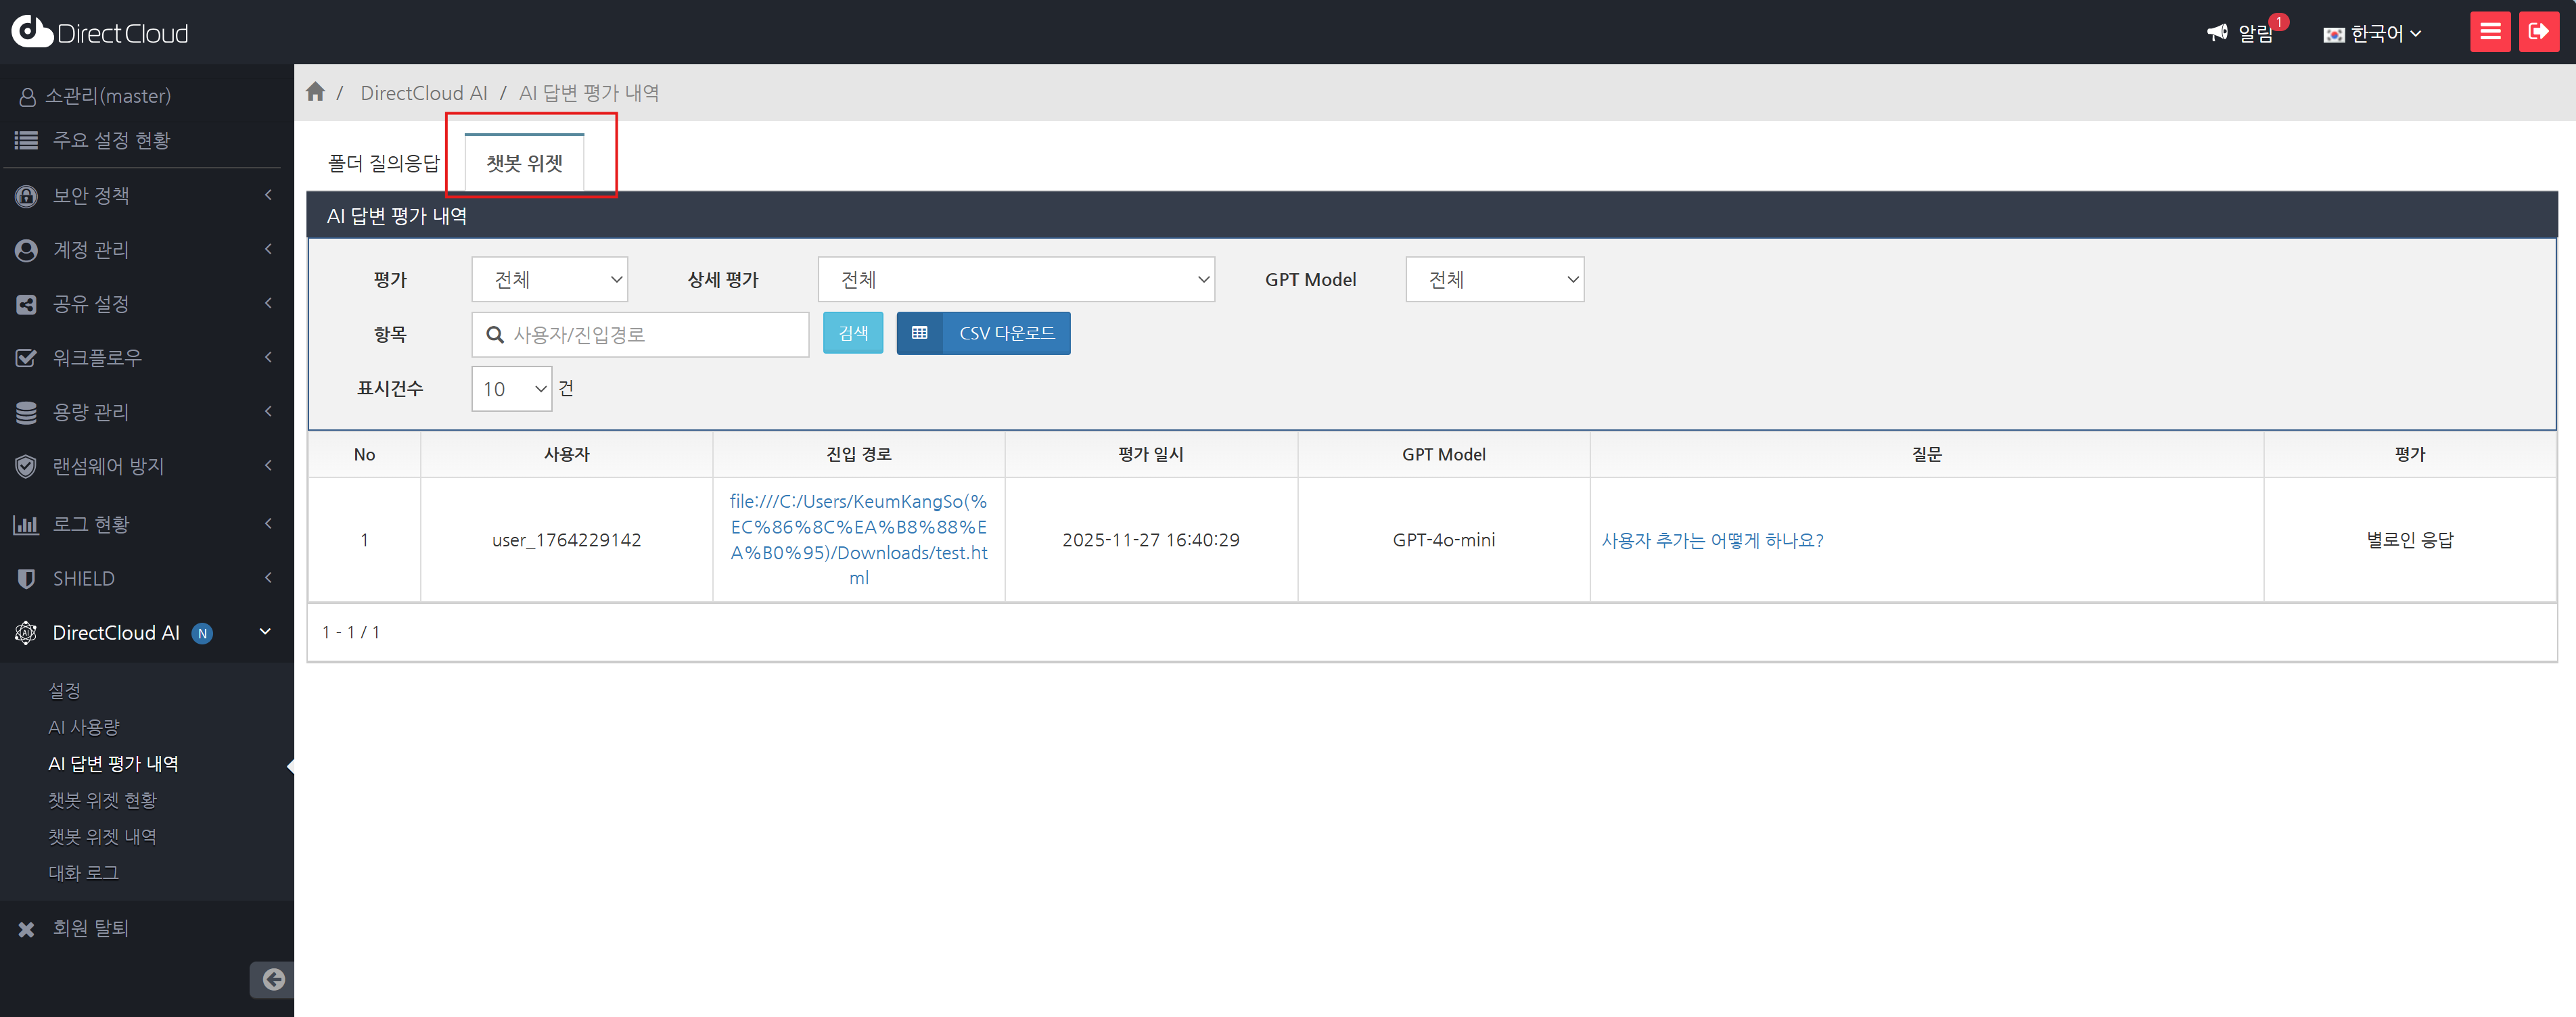Click the 랜섬웨어 방지 shield icon
The image size is (2576, 1017).
tap(26, 466)
